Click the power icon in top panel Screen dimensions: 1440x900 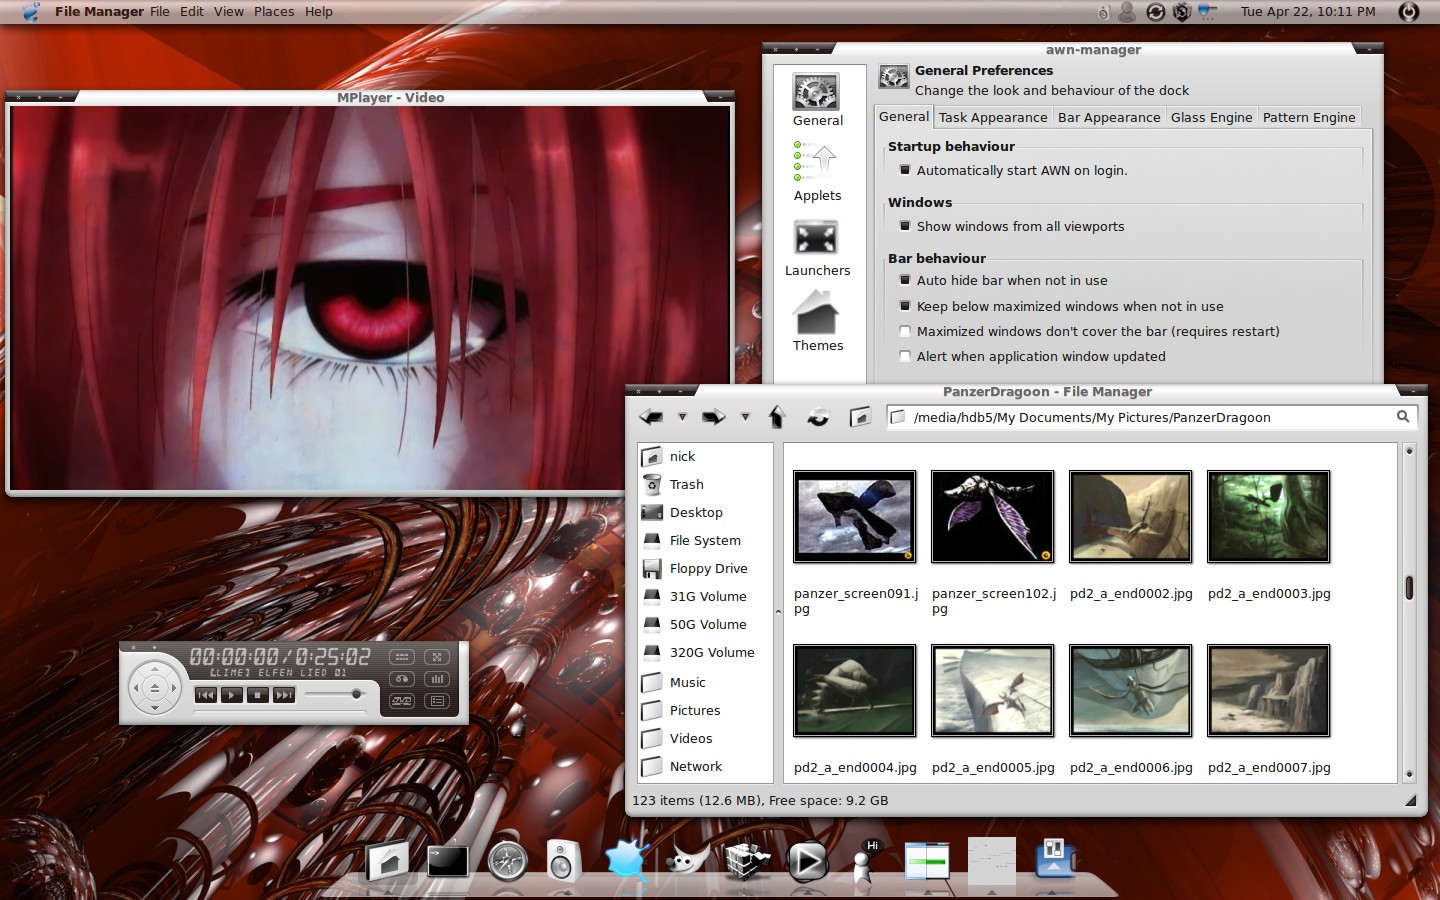(x=1408, y=12)
